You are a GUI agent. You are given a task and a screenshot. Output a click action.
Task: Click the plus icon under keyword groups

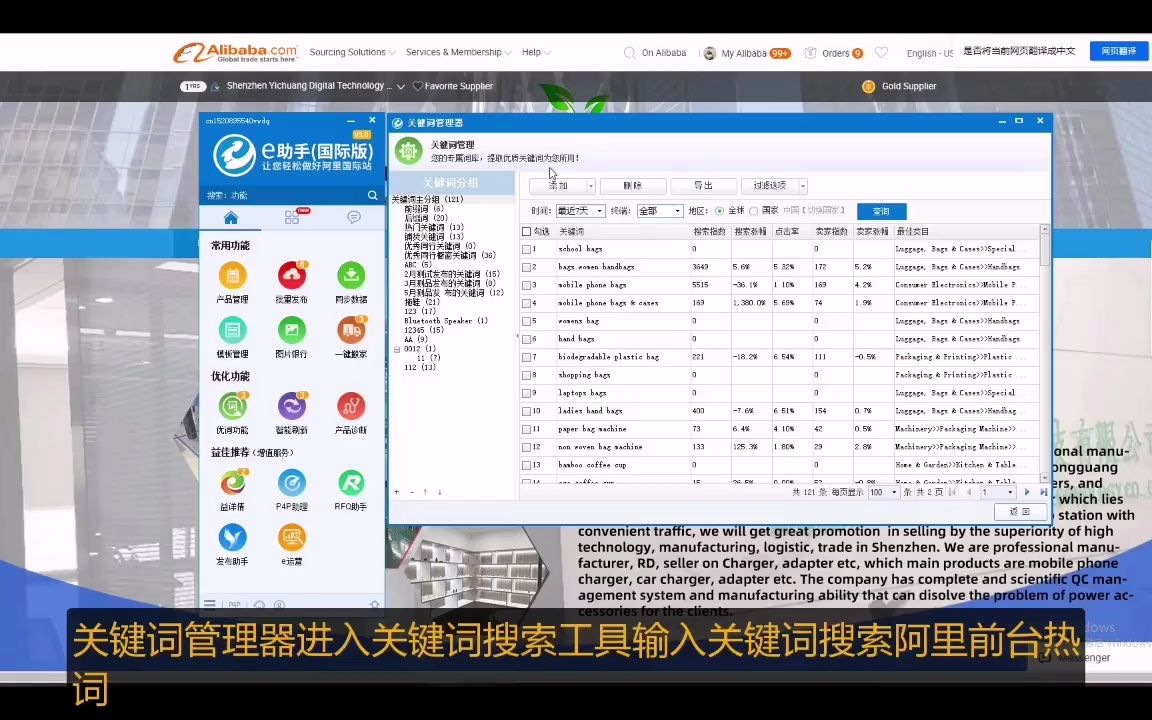tap(397, 492)
